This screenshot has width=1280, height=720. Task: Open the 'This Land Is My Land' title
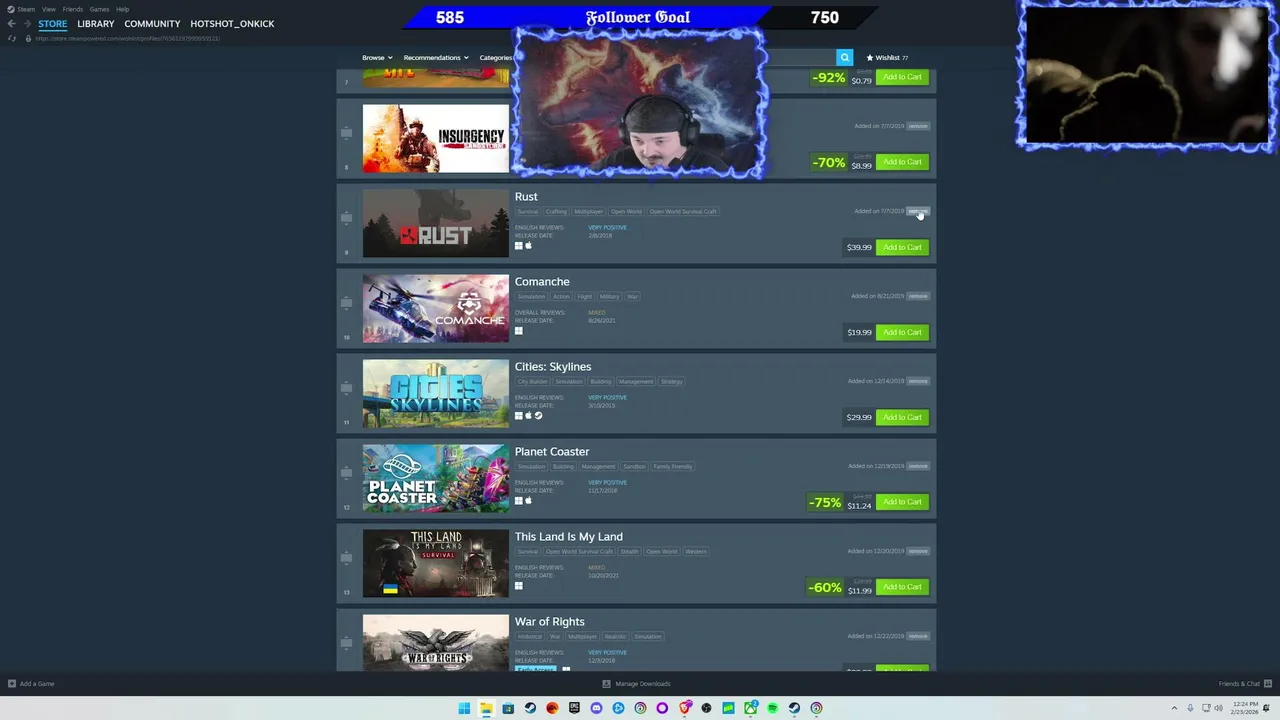pos(568,537)
